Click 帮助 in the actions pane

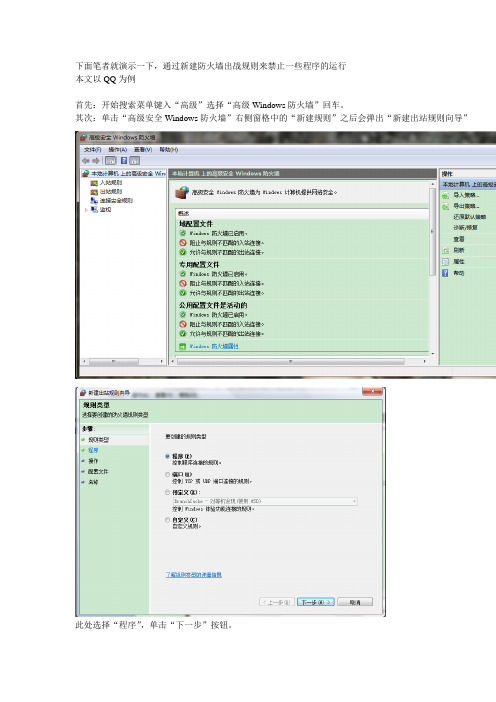(x=459, y=273)
